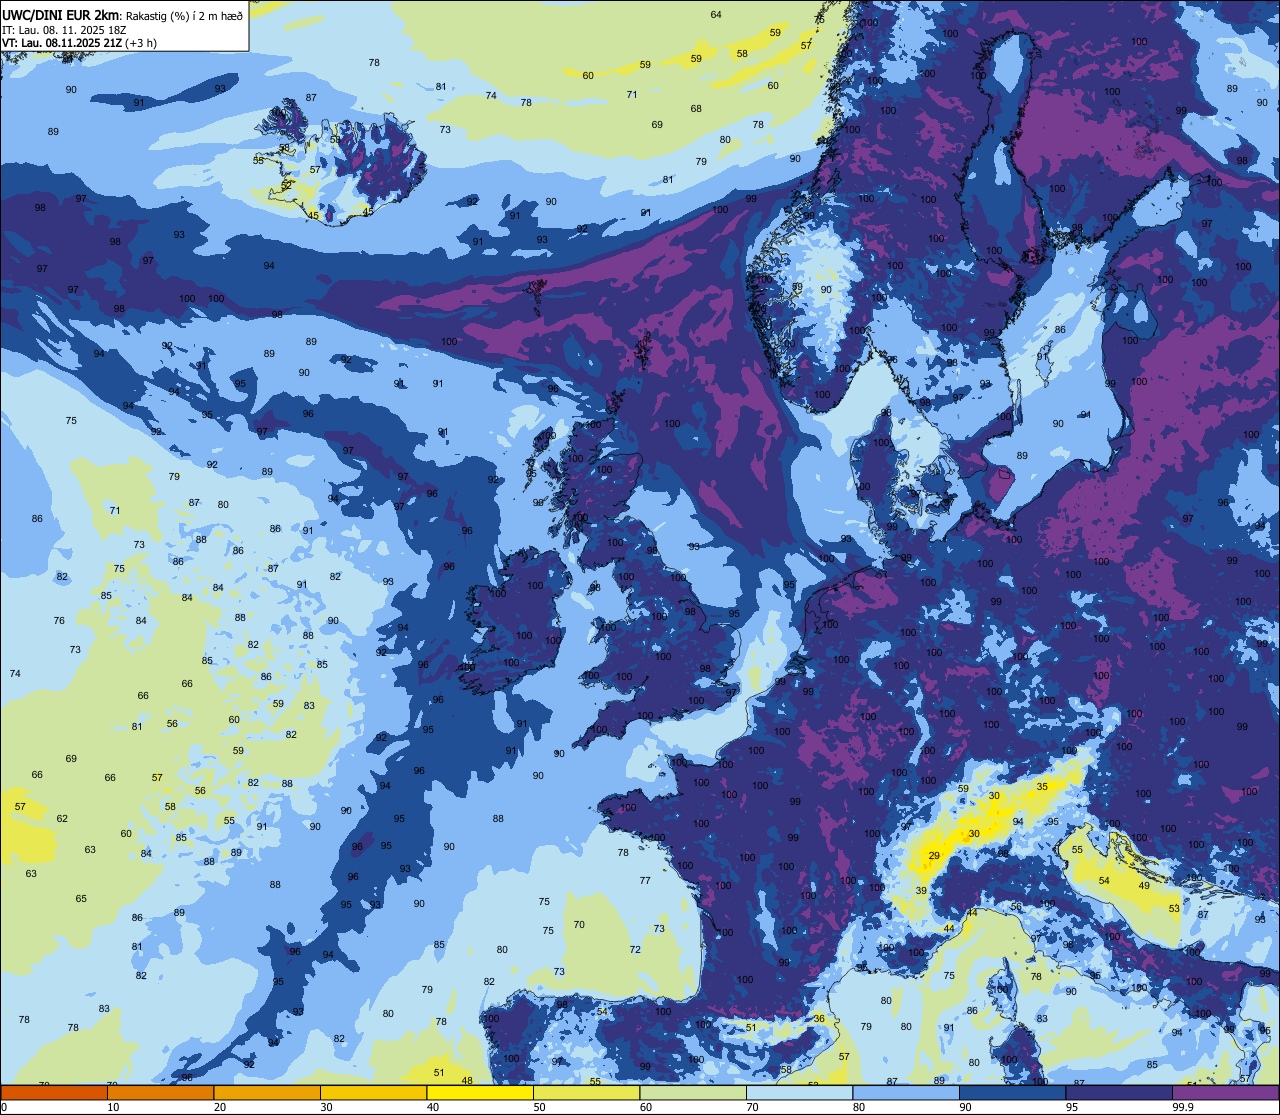
Task: Click the legend scale label "20"
Action: 220,1107
